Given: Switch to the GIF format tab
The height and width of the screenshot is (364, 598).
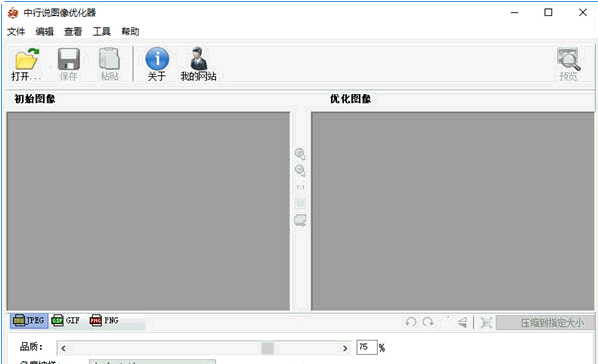Looking at the screenshot, I should [66, 321].
